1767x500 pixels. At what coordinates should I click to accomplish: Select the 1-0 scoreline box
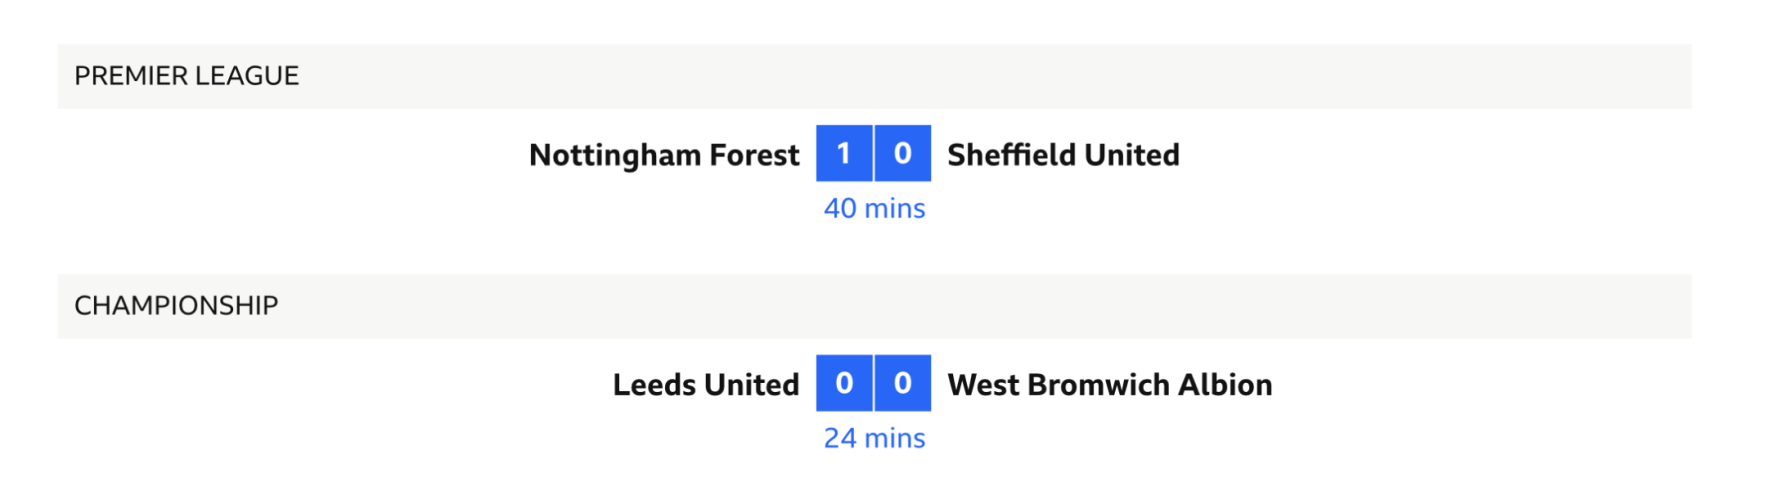coord(873,153)
